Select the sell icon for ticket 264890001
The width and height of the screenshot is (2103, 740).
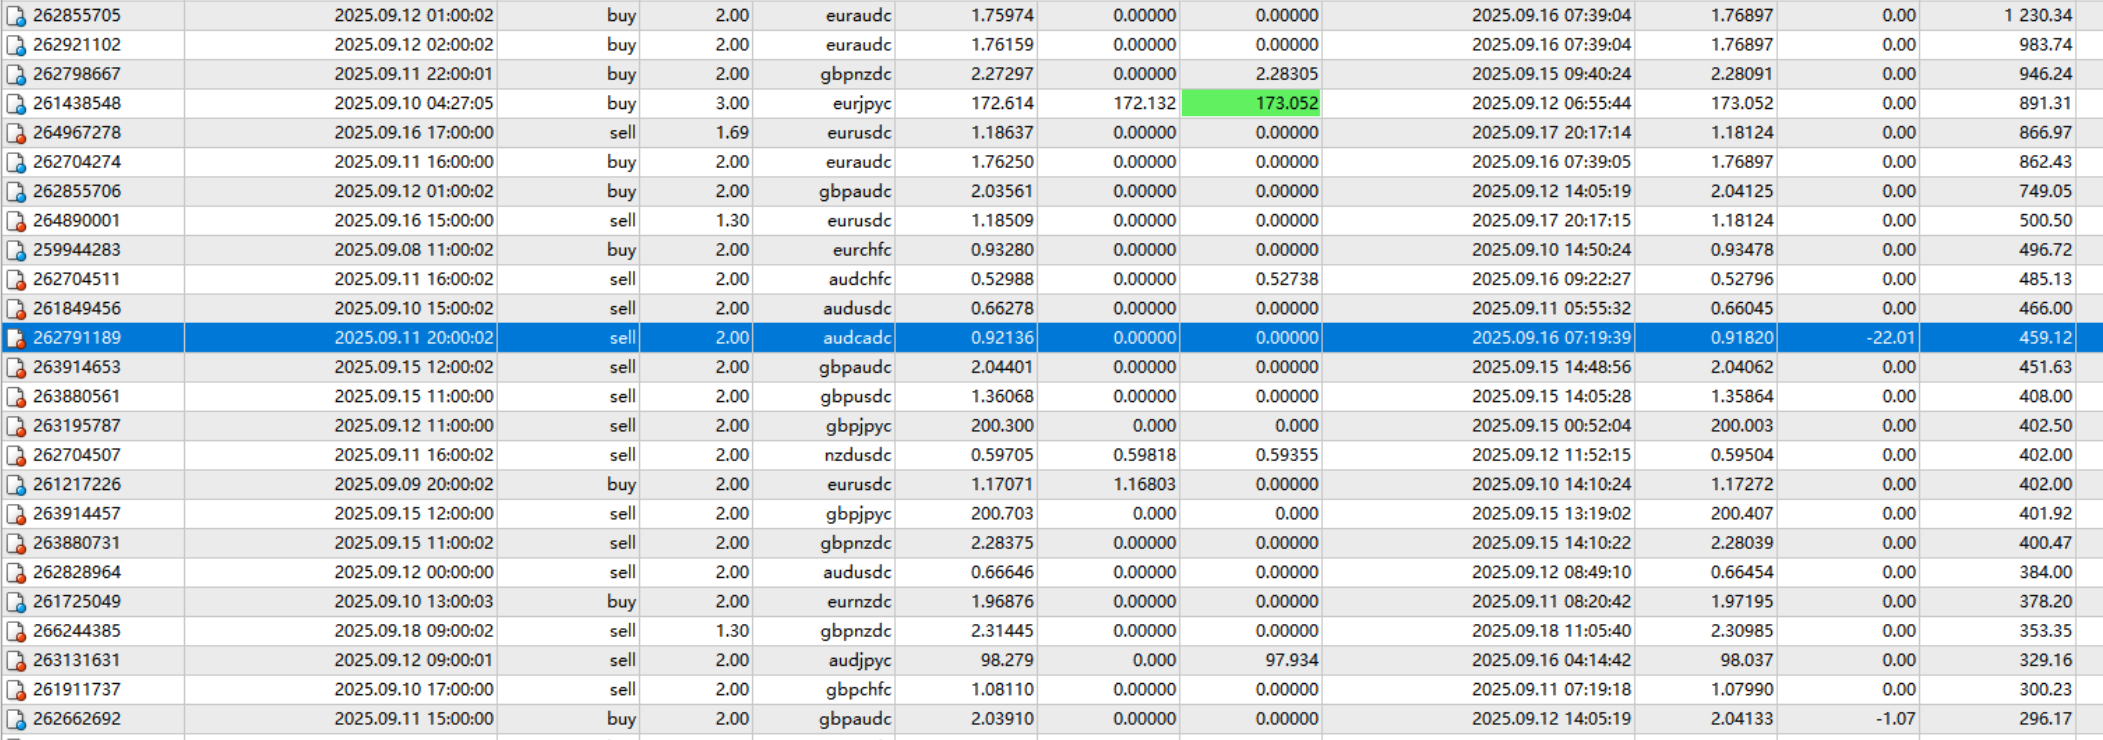pyautogui.click(x=16, y=221)
